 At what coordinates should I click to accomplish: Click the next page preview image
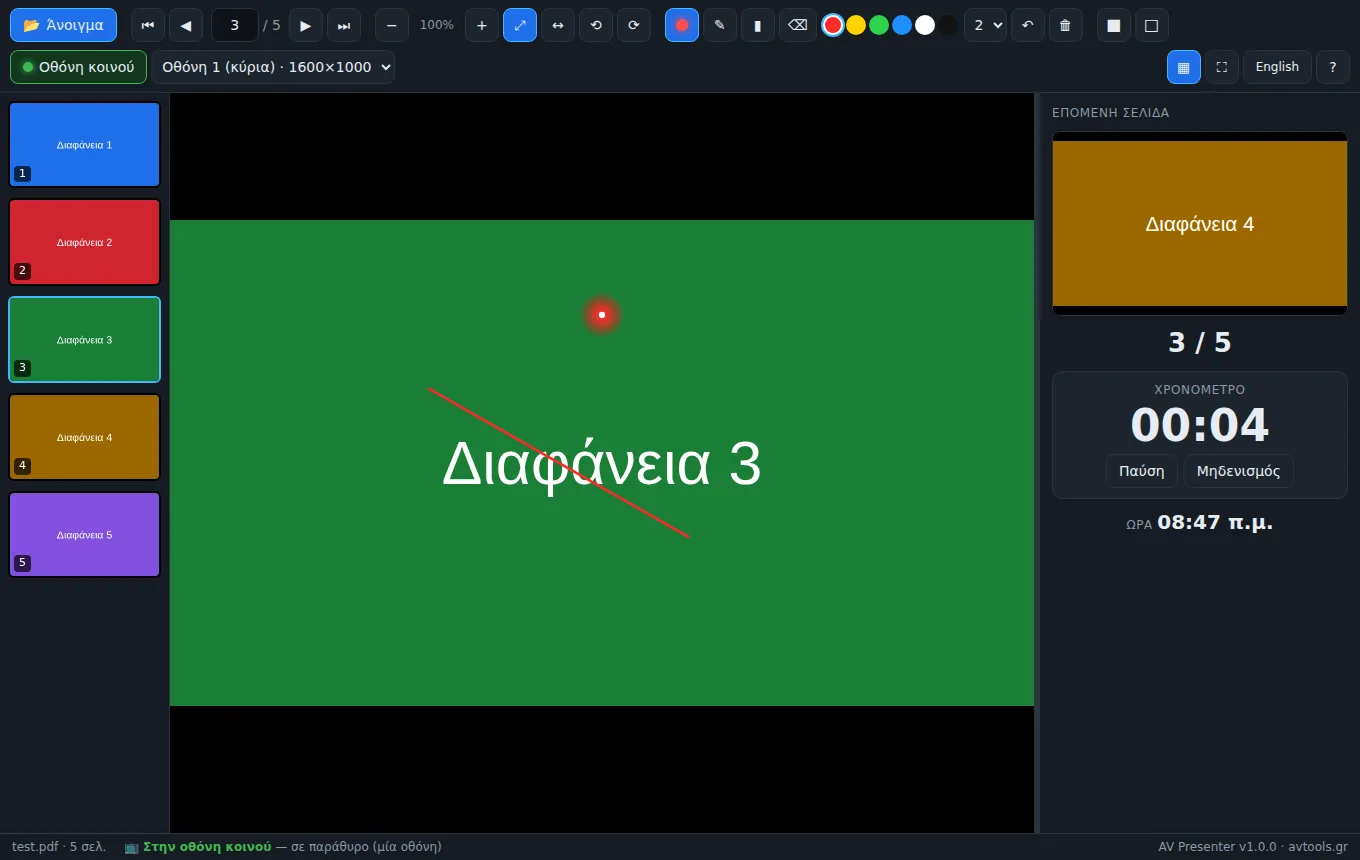coord(1200,223)
